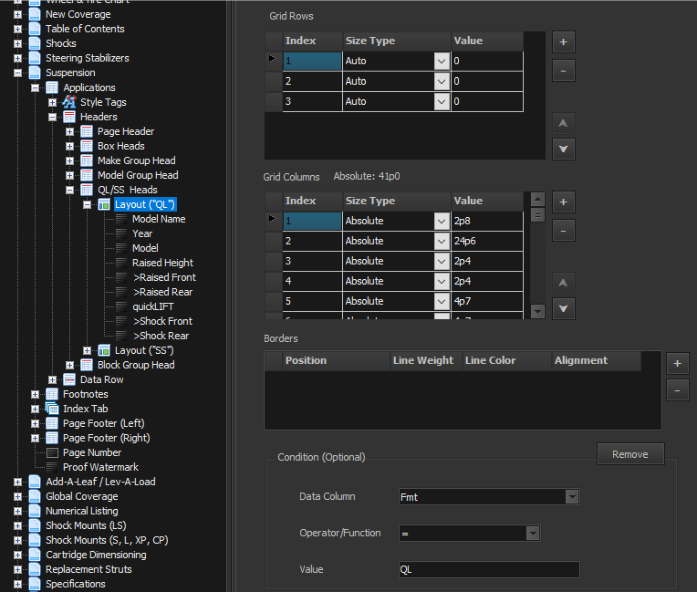
Task: Collapse the Suspension tree node
Action: [18, 73]
